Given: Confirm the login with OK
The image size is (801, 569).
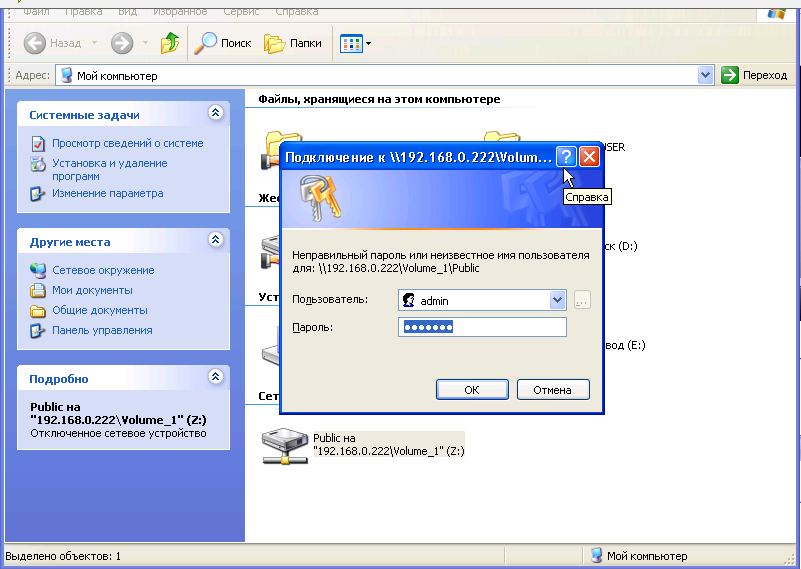Looking at the screenshot, I should (x=472, y=390).
